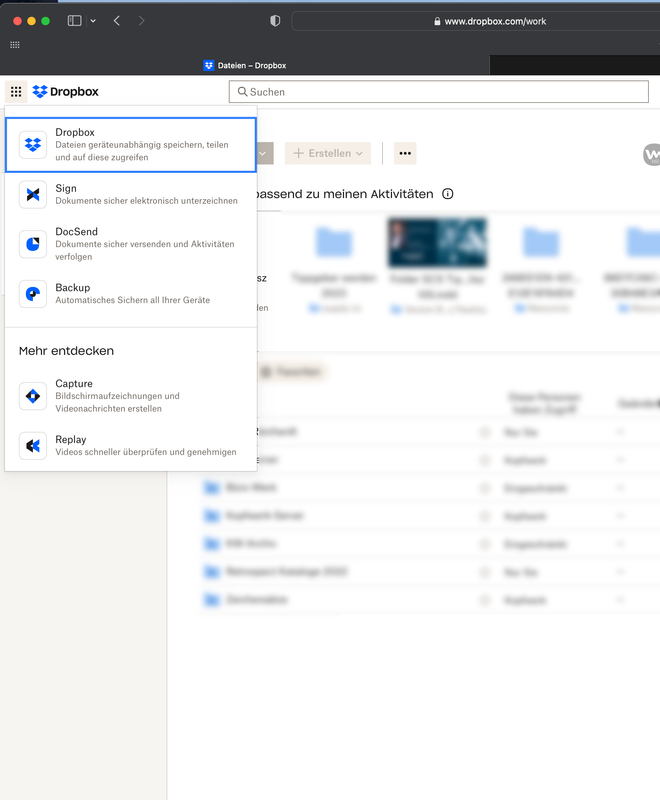Screen dimensions: 660x800
Task: Click the Dropbox app grid launcher icon
Action: (x=16, y=91)
